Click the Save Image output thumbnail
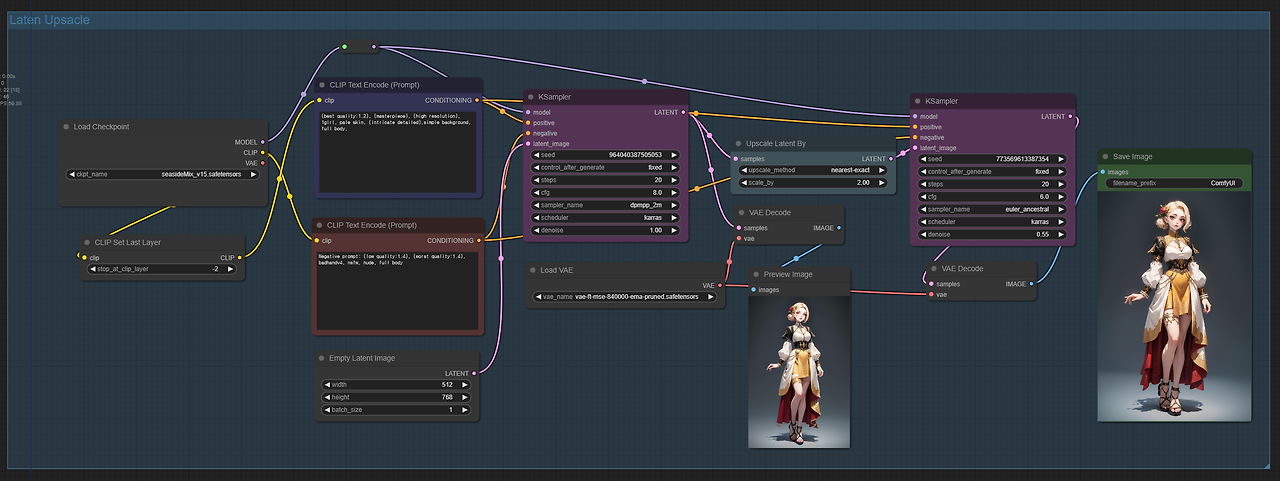The image size is (1280, 481). (1175, 306)
